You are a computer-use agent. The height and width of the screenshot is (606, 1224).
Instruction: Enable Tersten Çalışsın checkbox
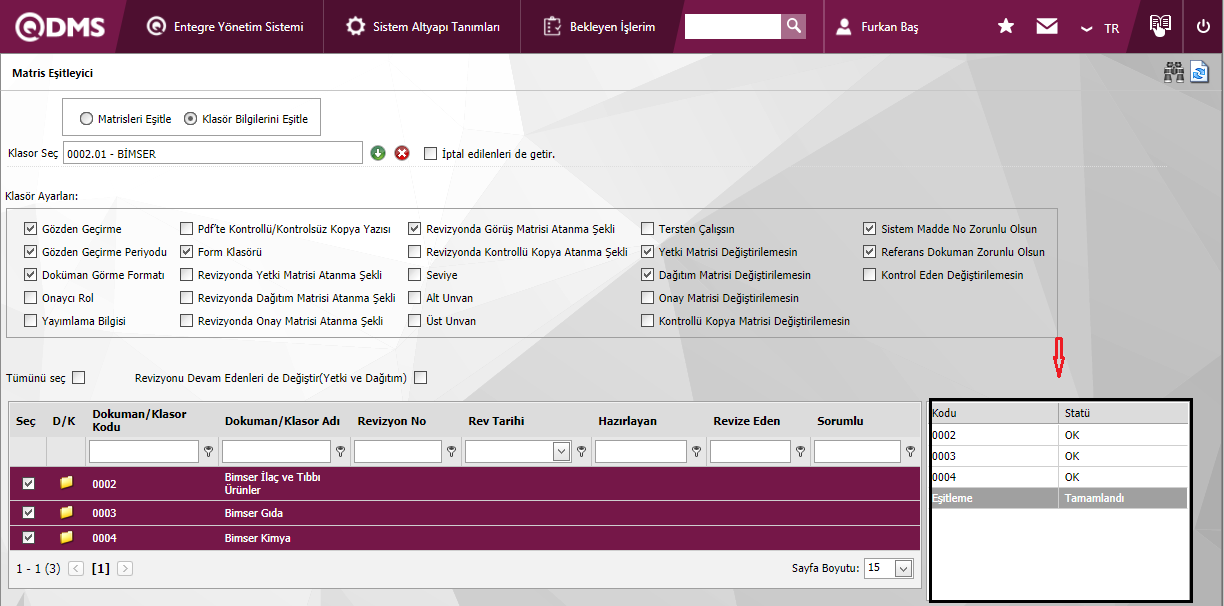tap(648, 229)
